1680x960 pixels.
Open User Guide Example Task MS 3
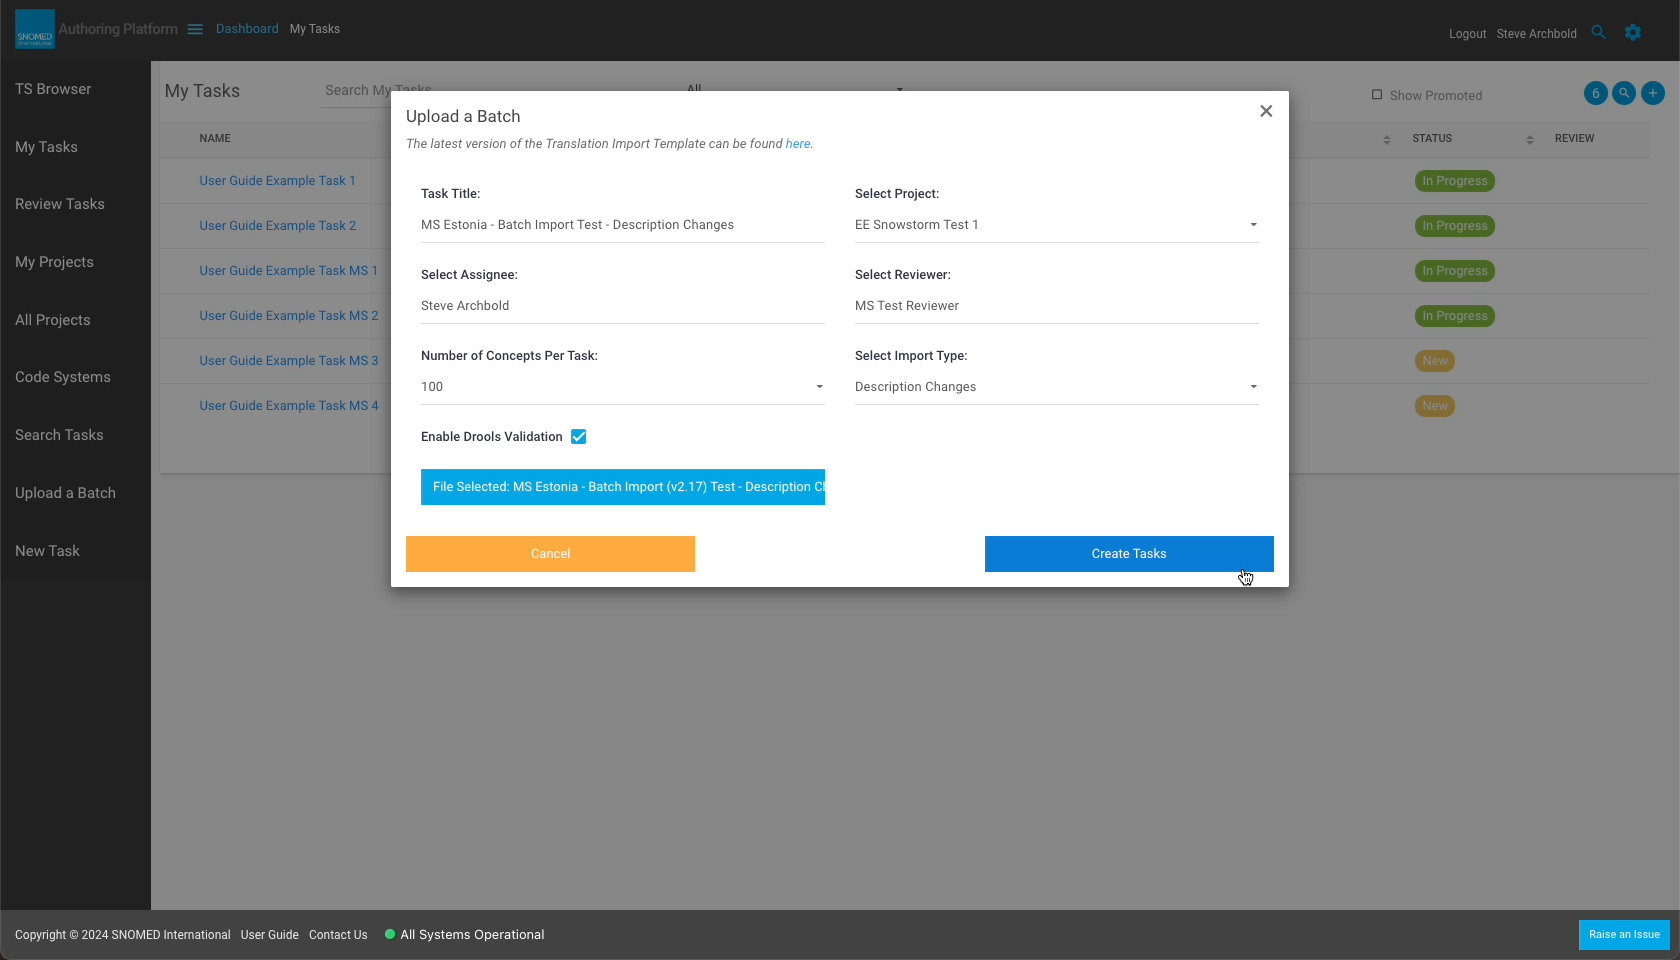(288, 361)
